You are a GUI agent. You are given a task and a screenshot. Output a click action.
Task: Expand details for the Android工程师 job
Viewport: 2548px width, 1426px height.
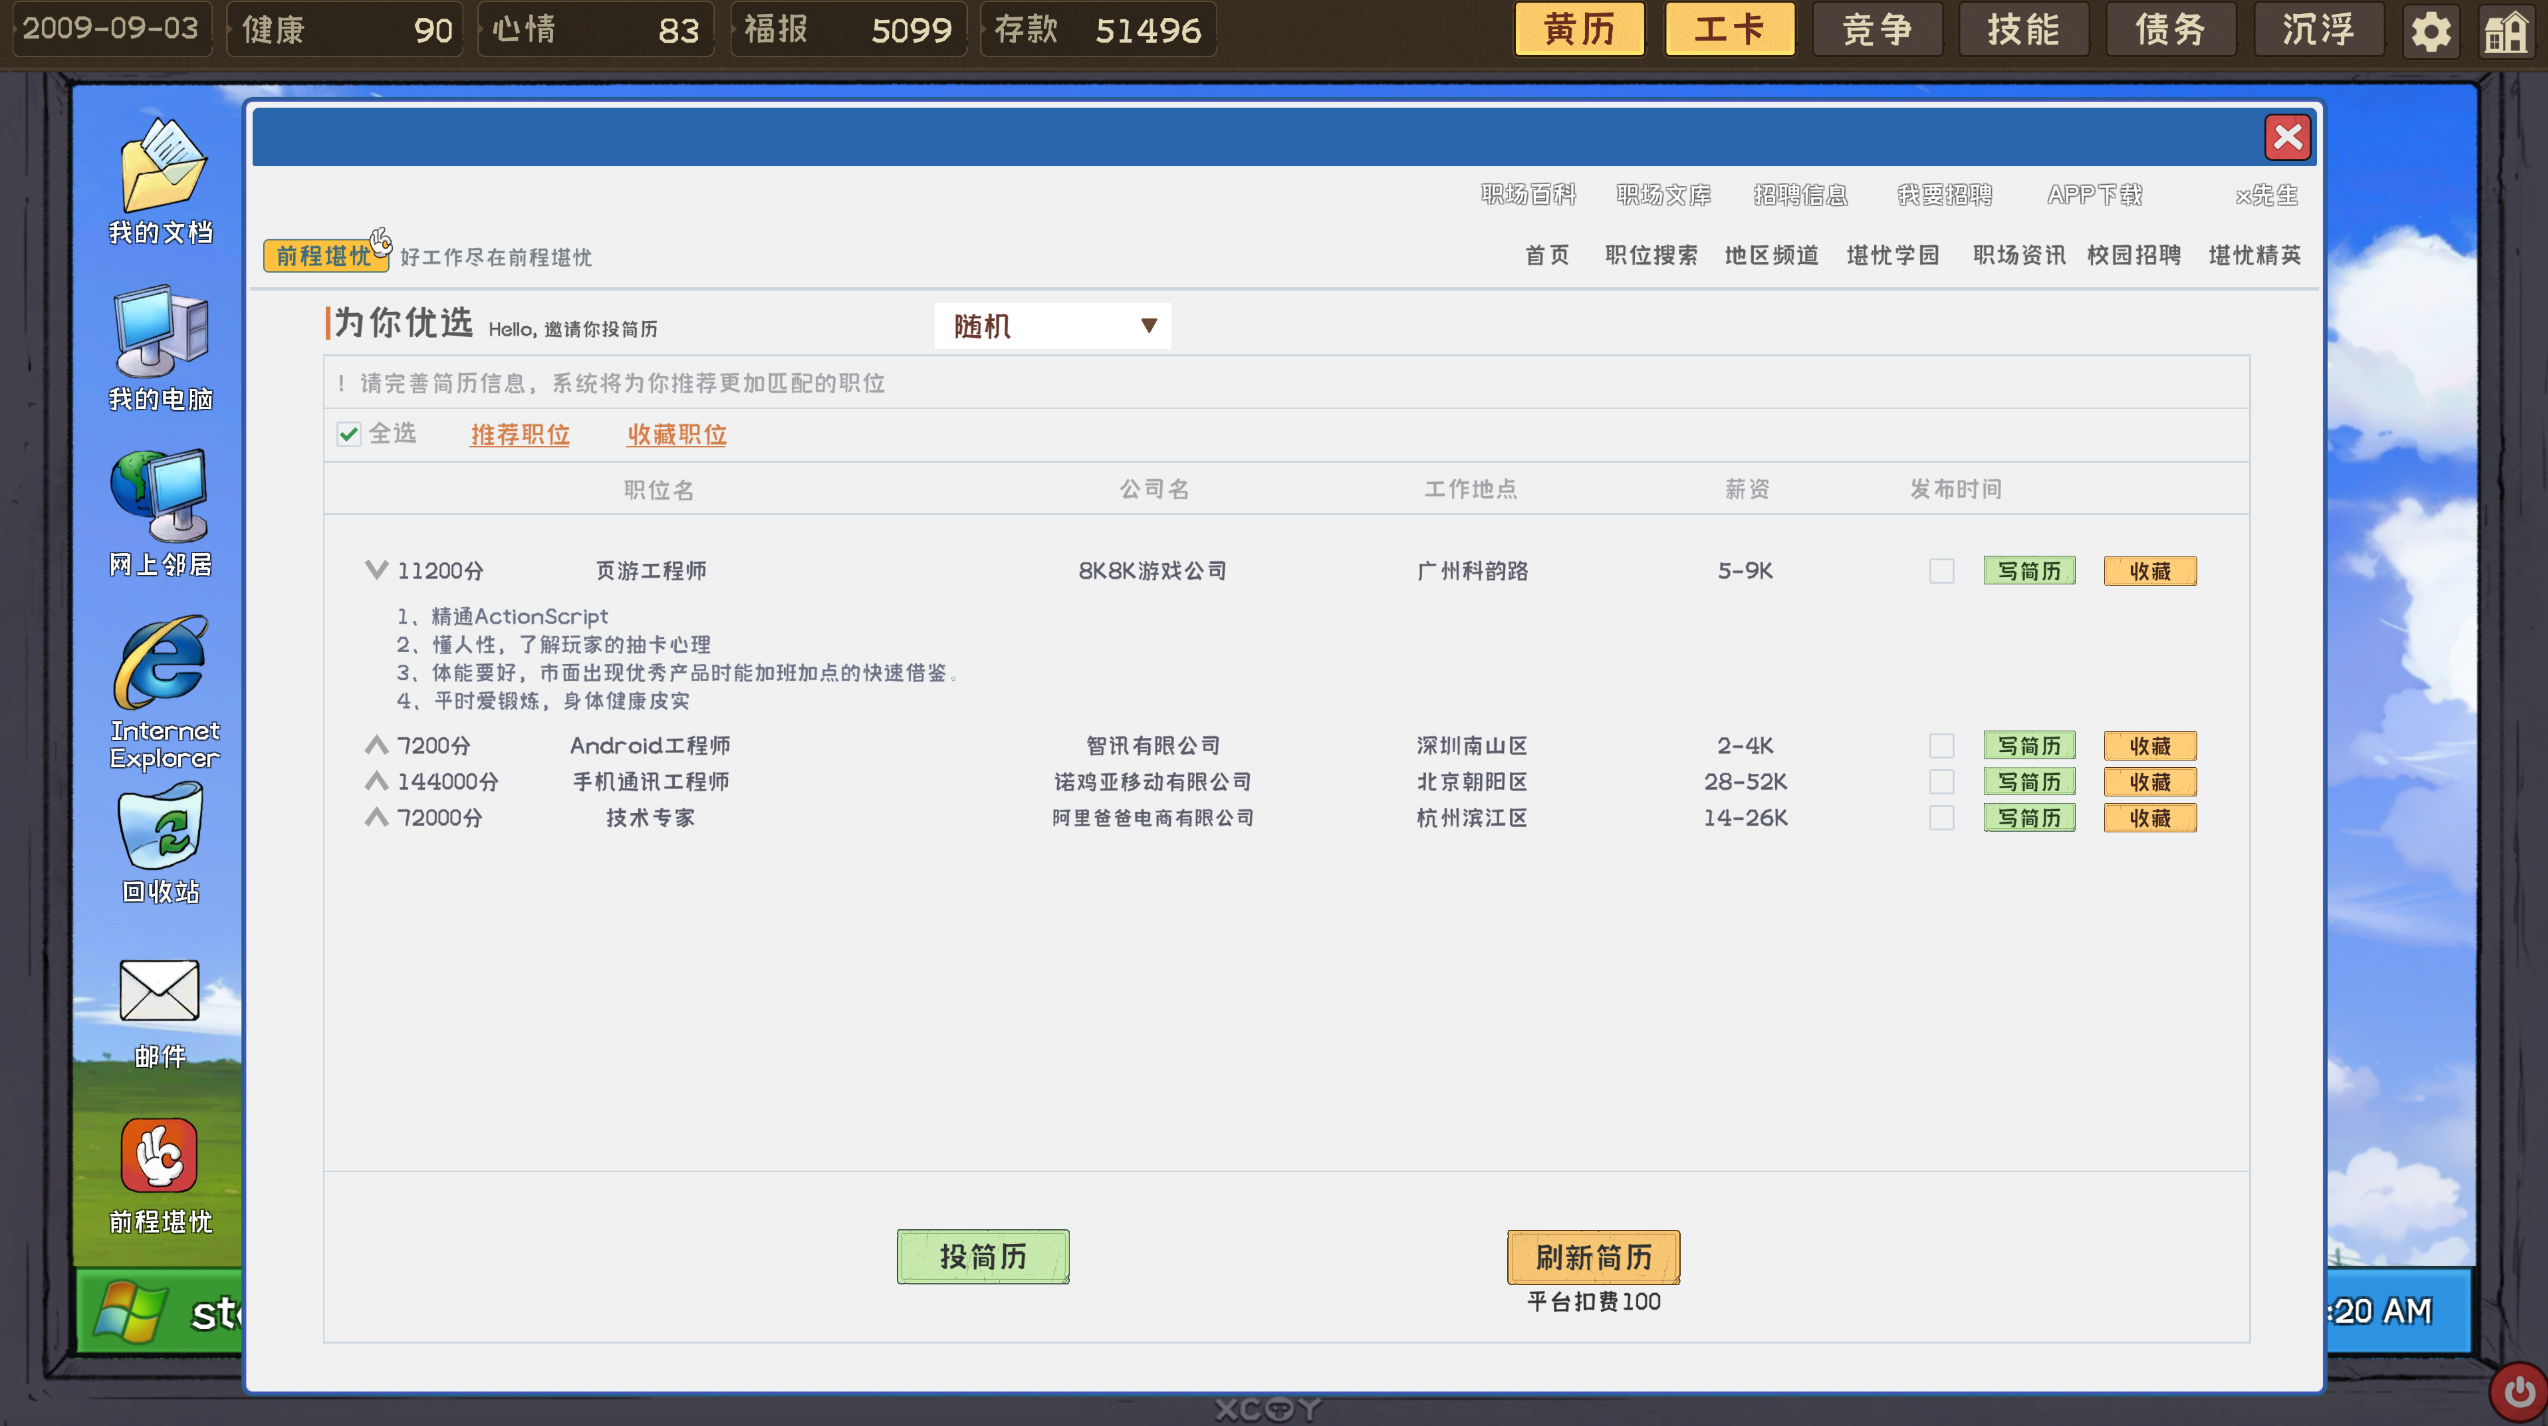[376, 745]
